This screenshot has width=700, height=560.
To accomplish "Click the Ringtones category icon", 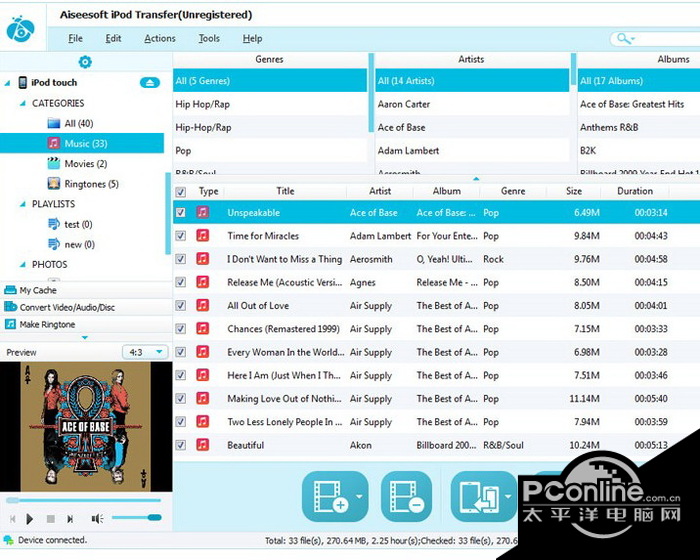I will [x=54, y=184].
